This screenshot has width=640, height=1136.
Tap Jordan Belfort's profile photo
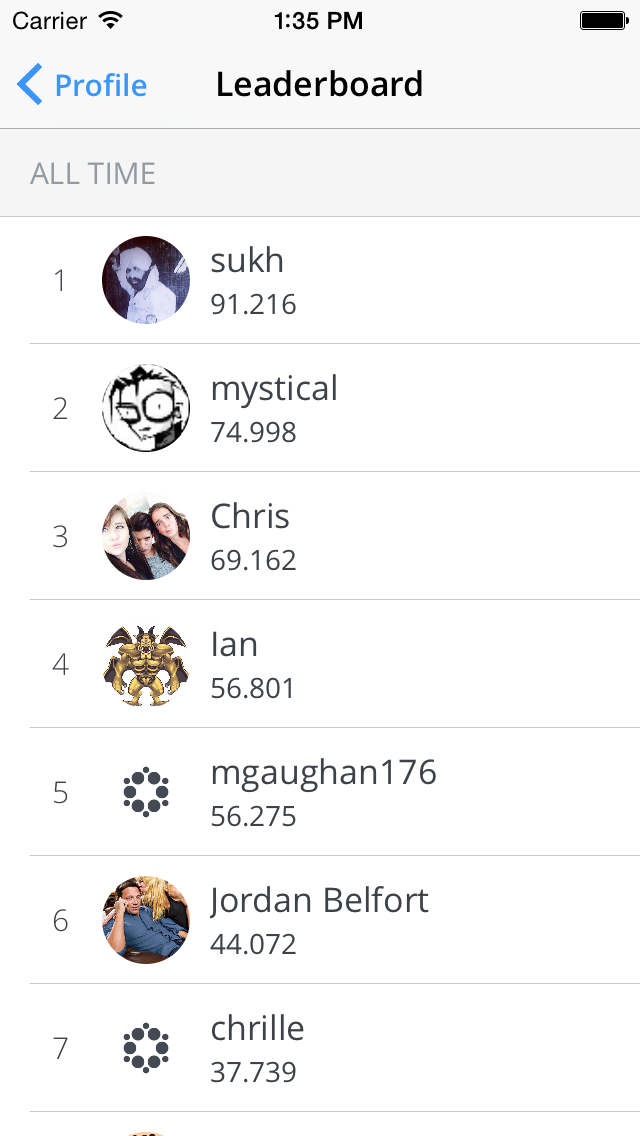point(146,919)
